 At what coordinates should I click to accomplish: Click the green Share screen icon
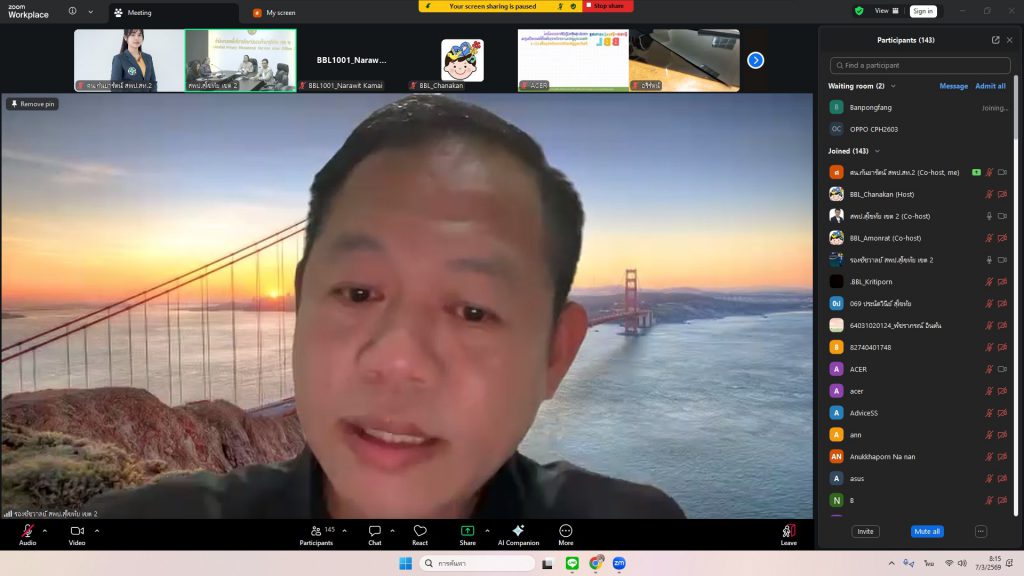[x=467, y=531]
